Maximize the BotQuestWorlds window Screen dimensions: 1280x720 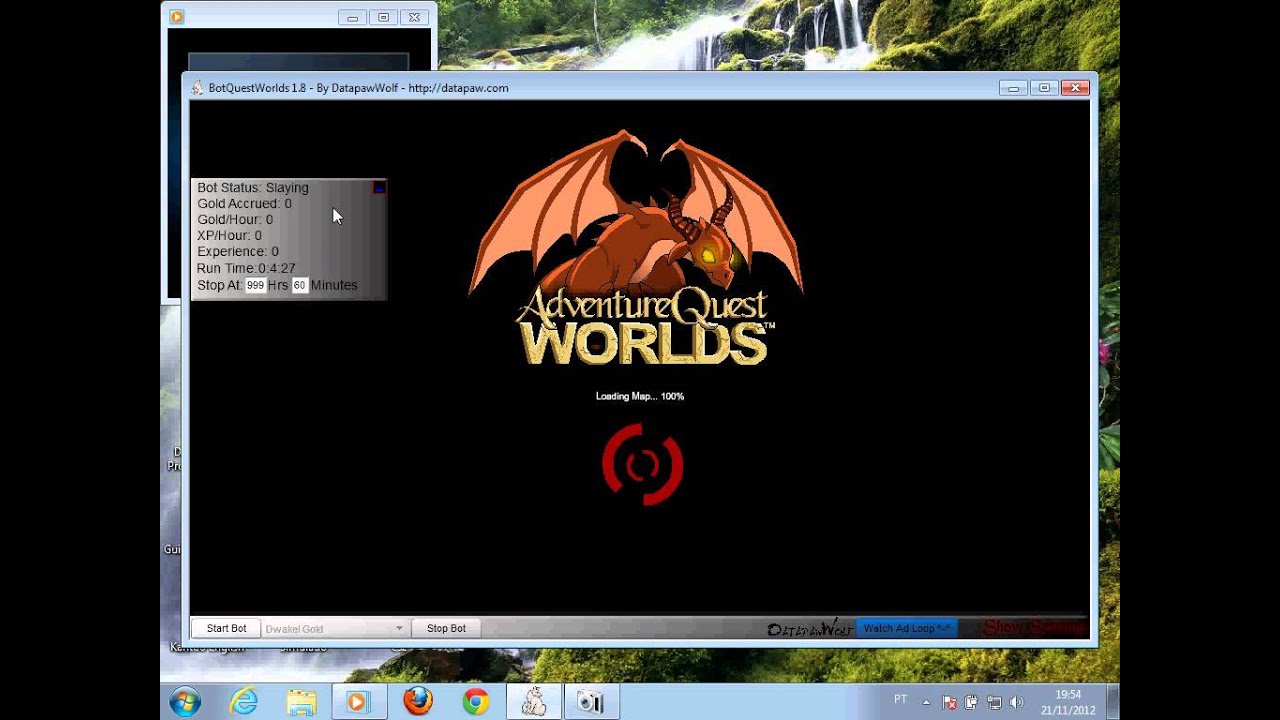pyautogui.click(x=1044, y=88)
